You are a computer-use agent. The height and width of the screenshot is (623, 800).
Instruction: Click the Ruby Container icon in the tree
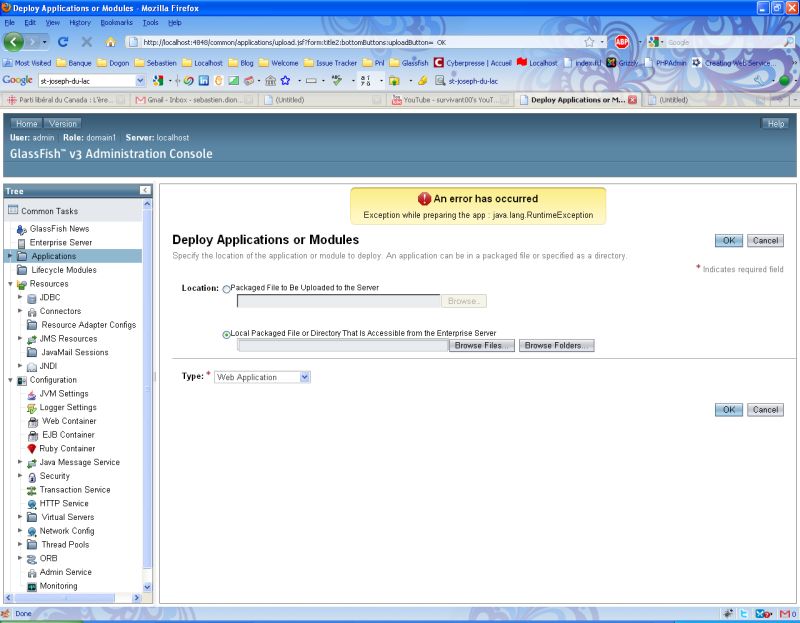[x=31, y=448]
